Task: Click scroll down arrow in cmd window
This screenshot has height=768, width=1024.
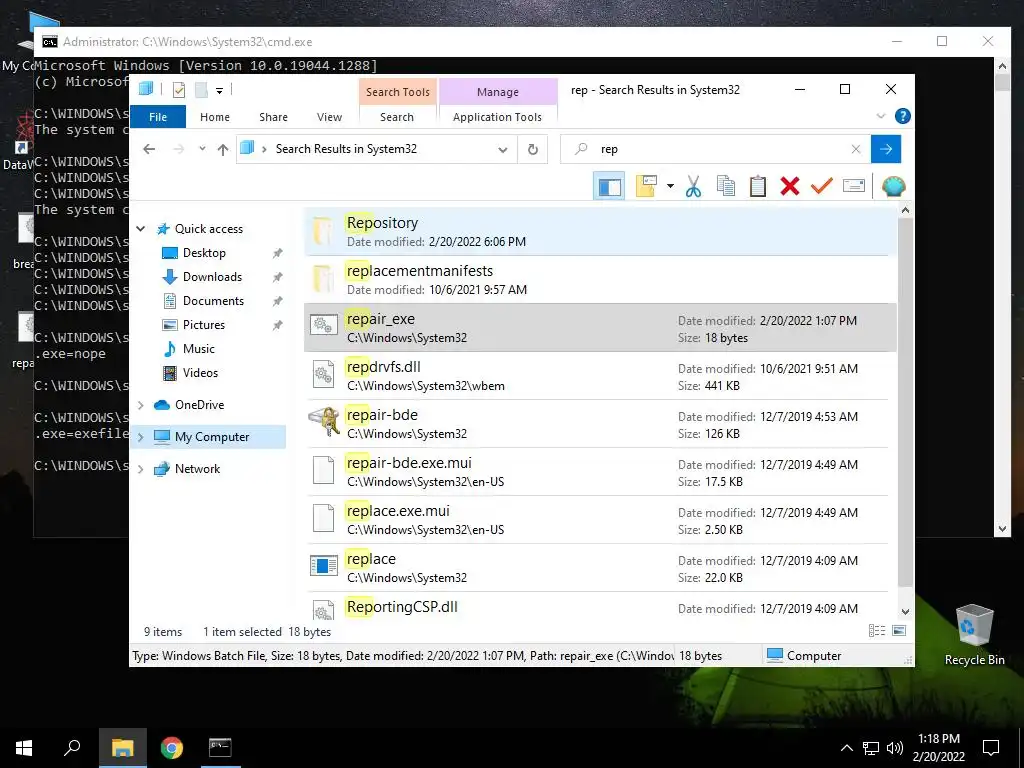Action: click(1002, 528)
